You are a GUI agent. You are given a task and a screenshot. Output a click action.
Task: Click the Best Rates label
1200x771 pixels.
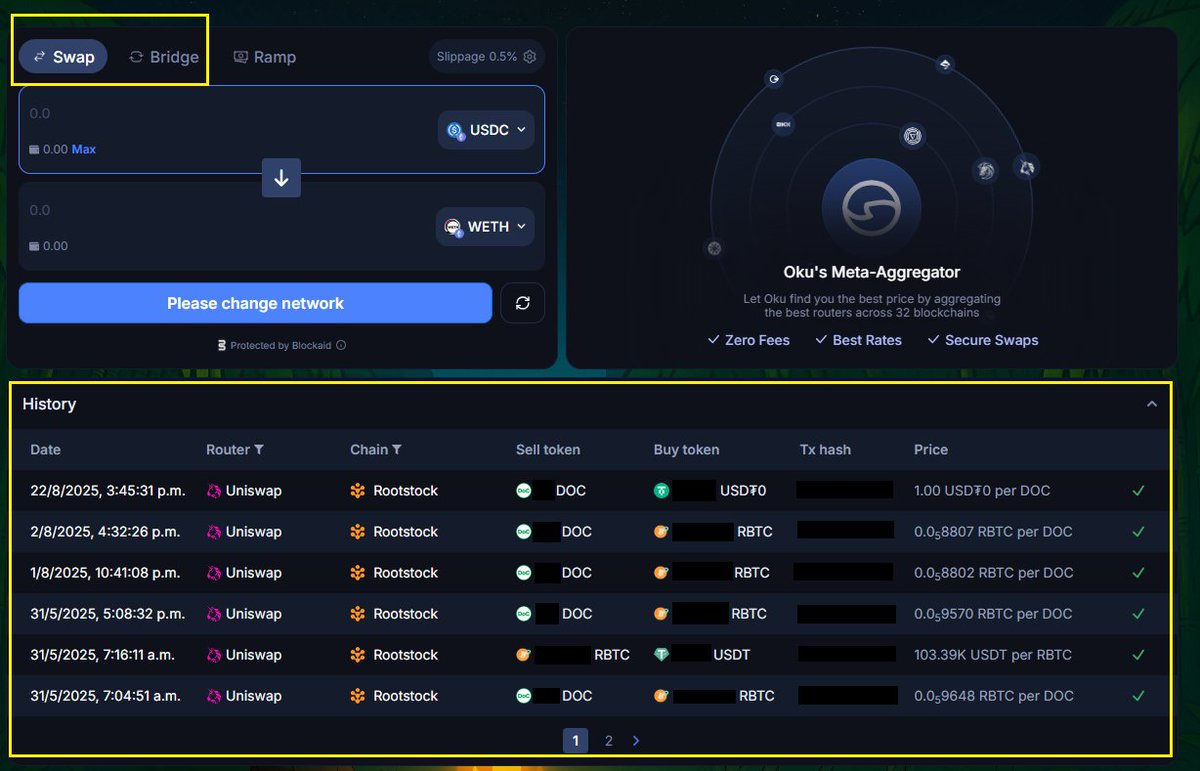[x=858, y=340]
